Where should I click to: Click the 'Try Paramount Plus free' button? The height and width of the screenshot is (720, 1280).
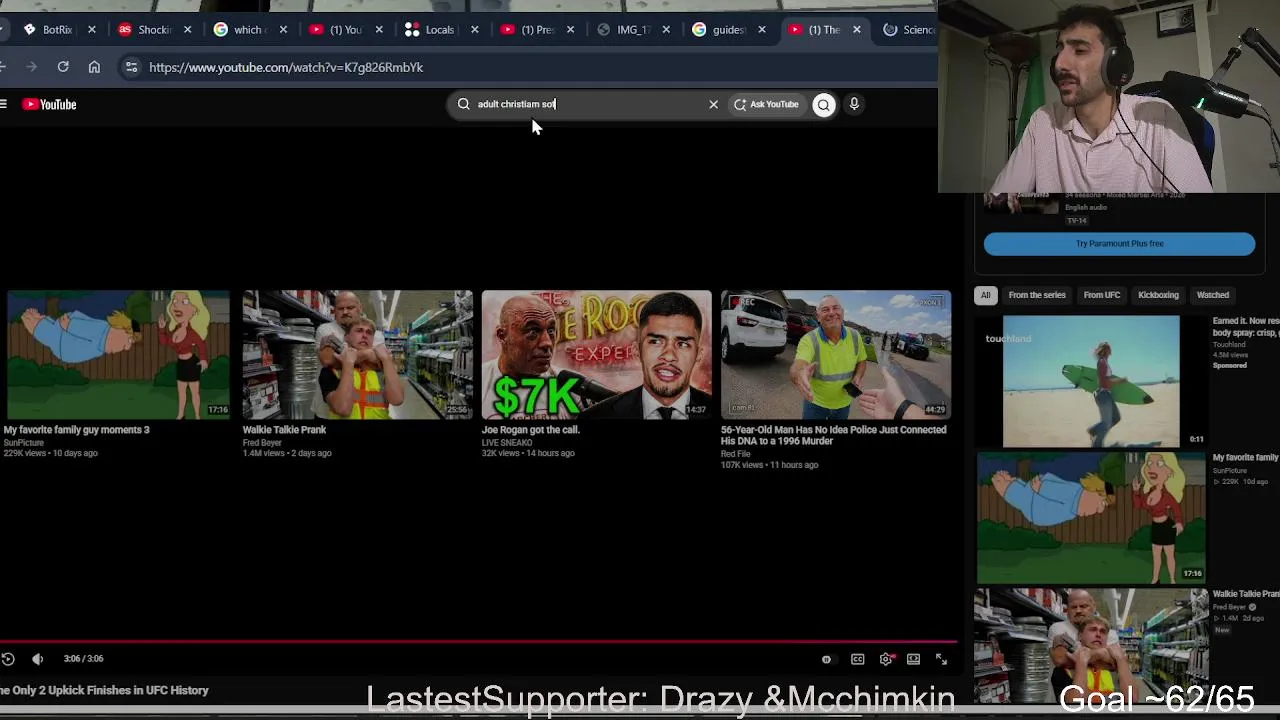[x=1119, y=244]
